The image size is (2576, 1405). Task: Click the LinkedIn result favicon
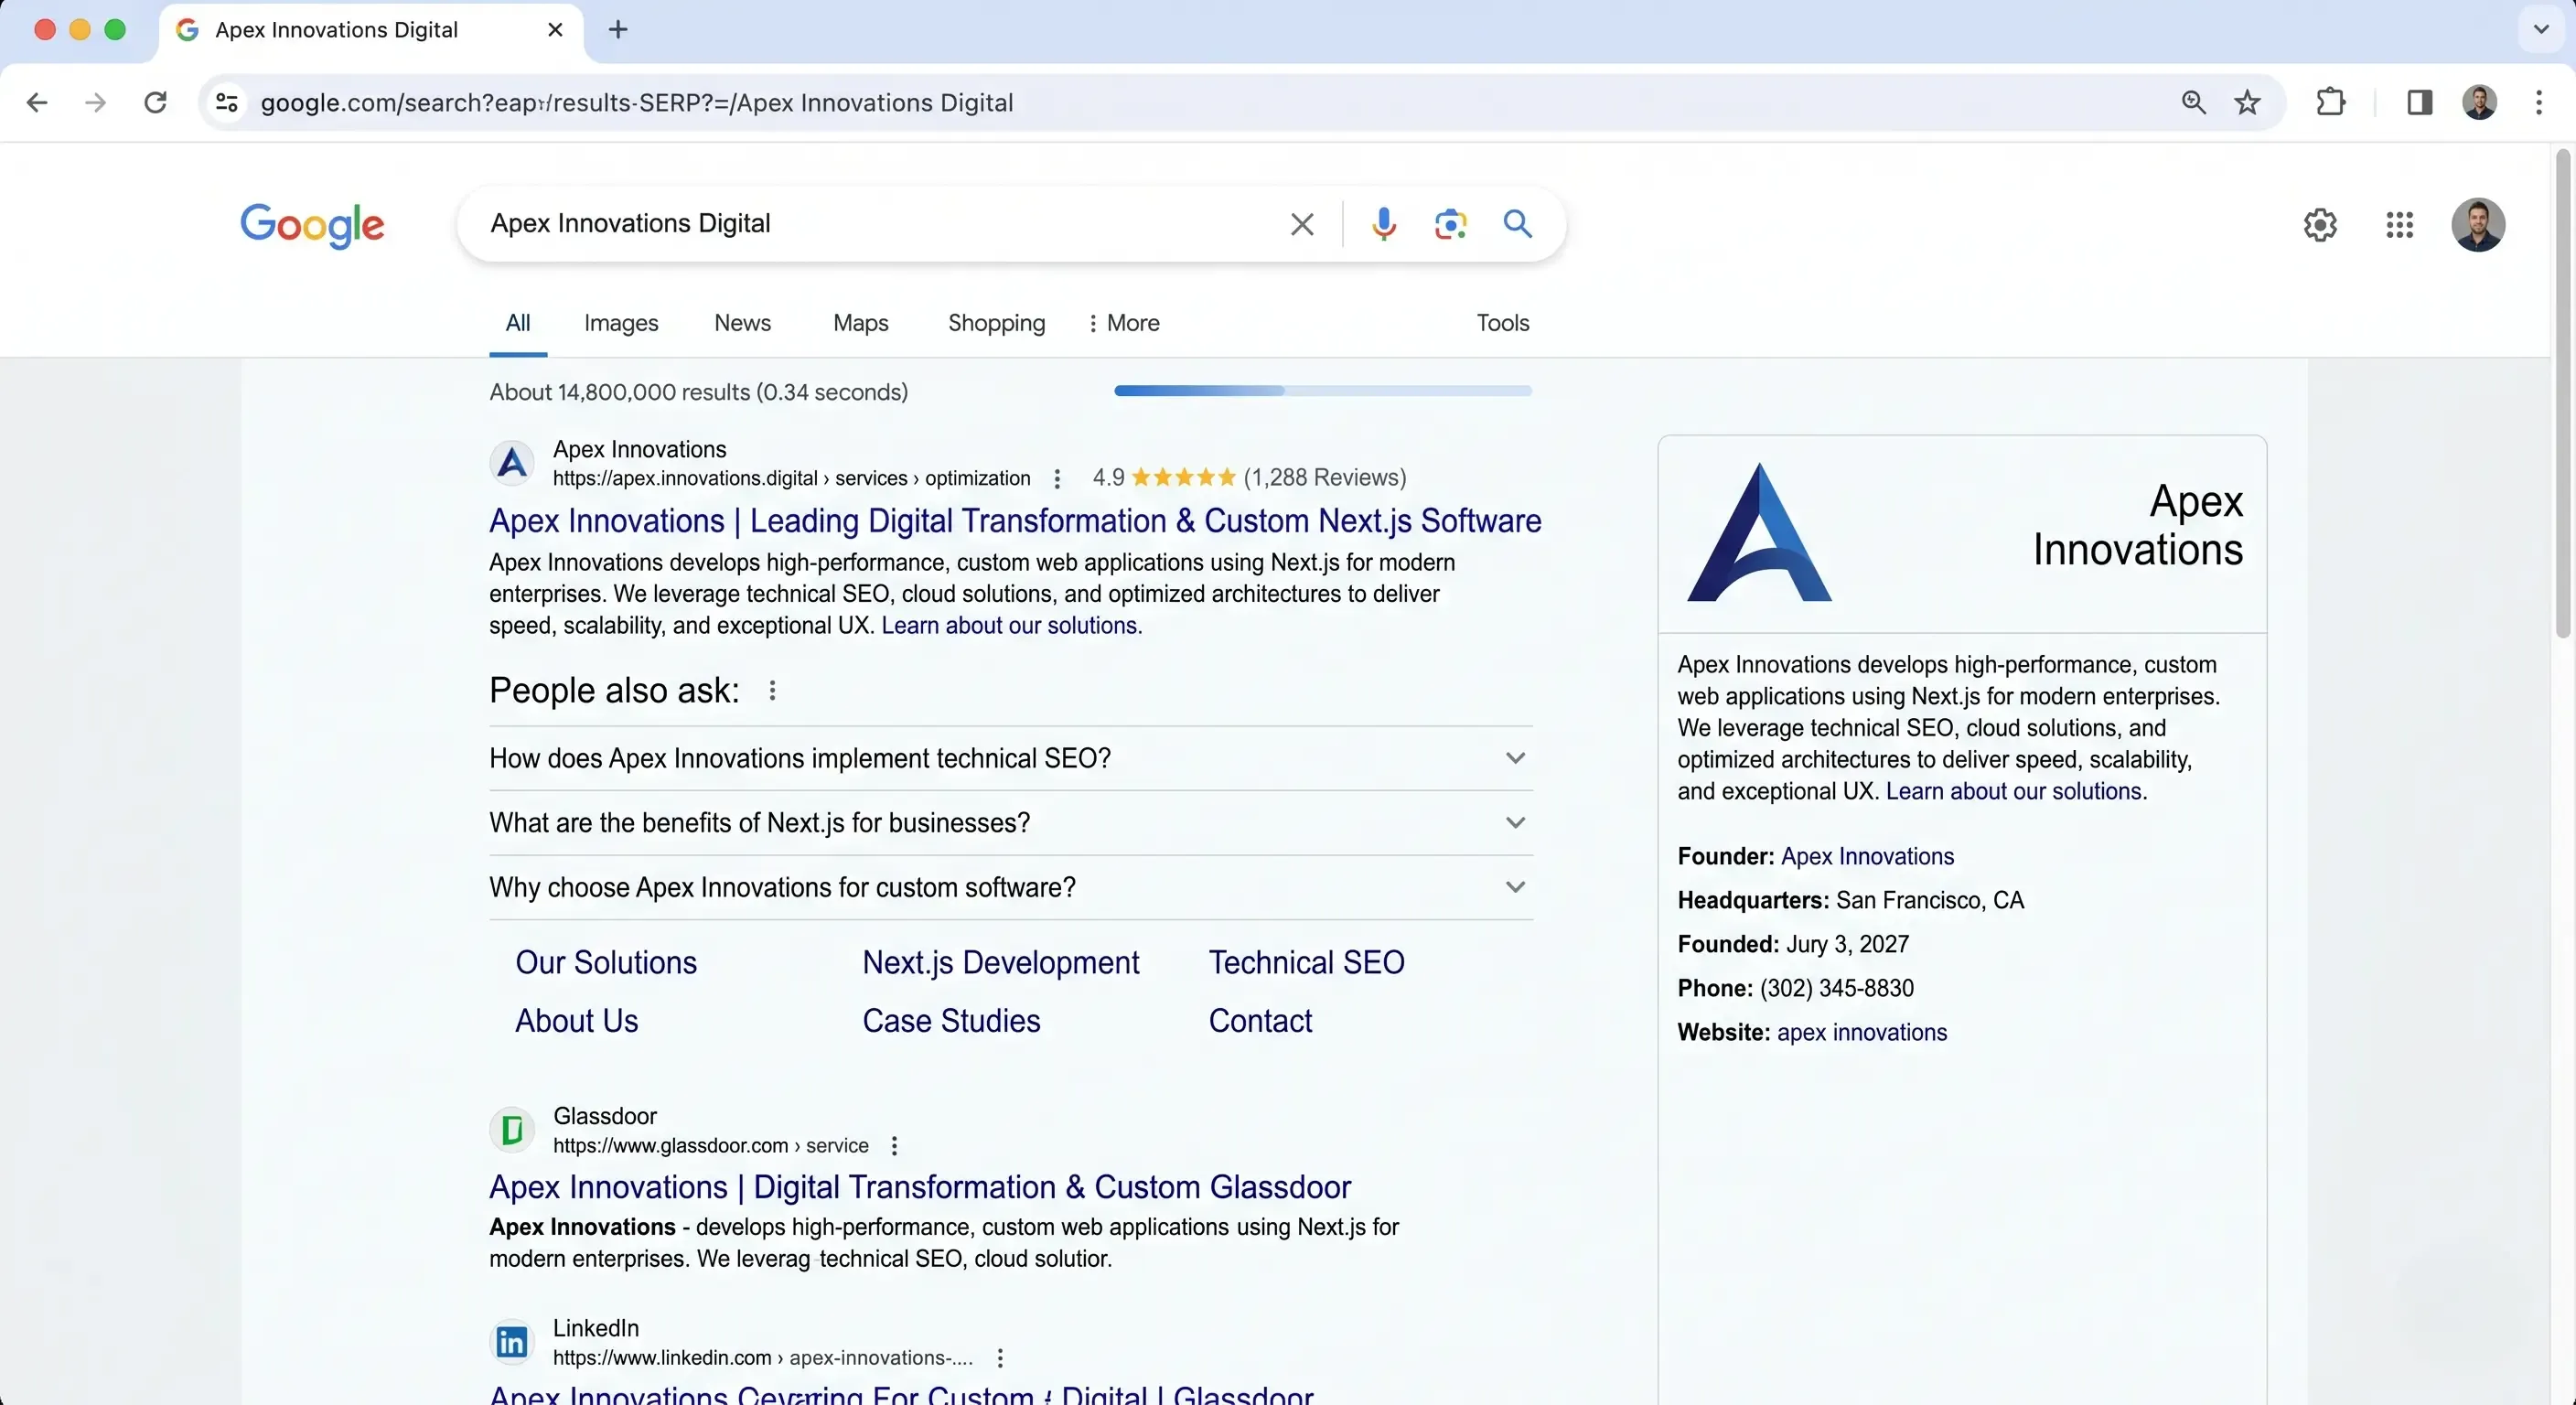(512, 1342)
